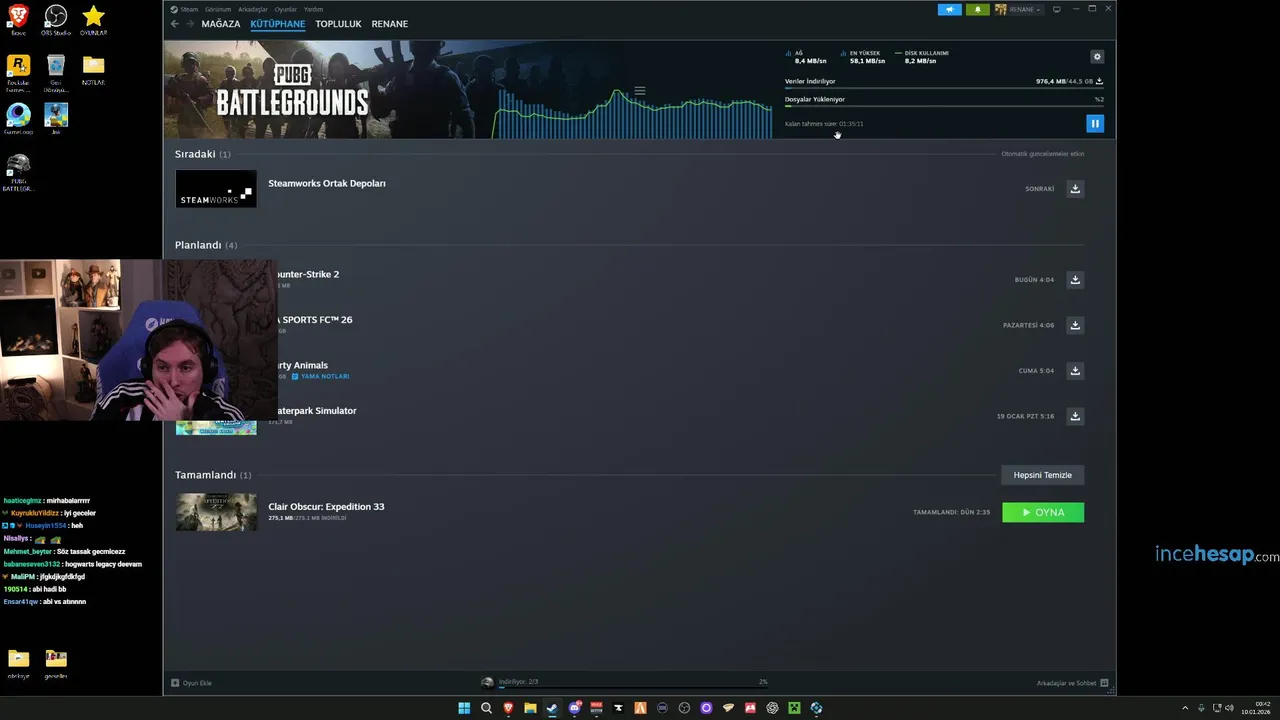This screenshot has height=720, width=1280.
Task: Open the NOTLAR folder on the desktop
Action: point(93,69)
